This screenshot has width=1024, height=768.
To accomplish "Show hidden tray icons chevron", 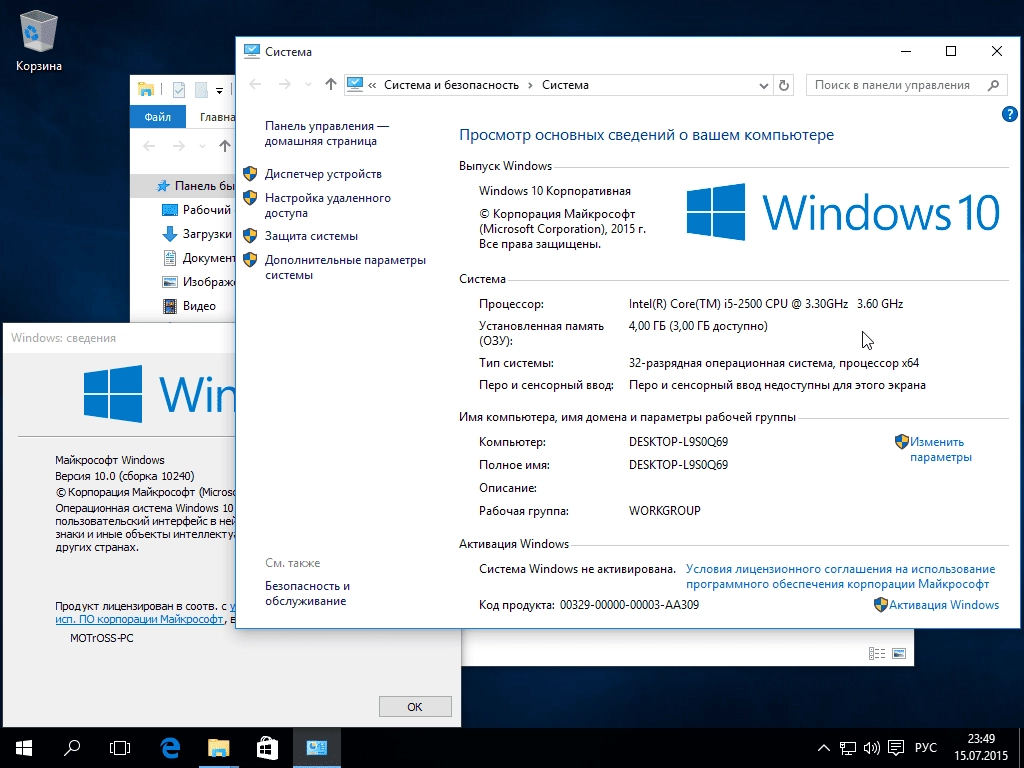I will (824, 748).
